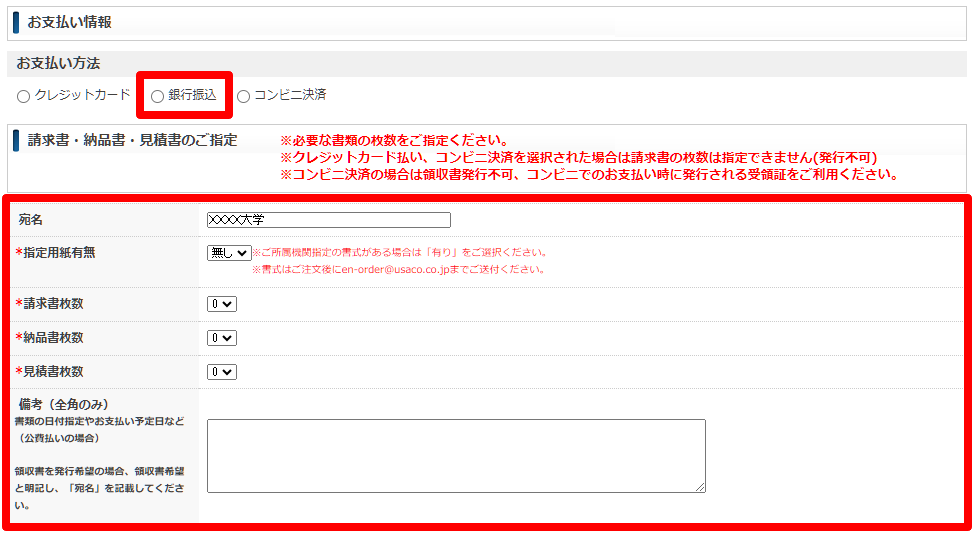
Task: Expand the 見積書枚数 quantity dropdown
Action: [222, 372]
